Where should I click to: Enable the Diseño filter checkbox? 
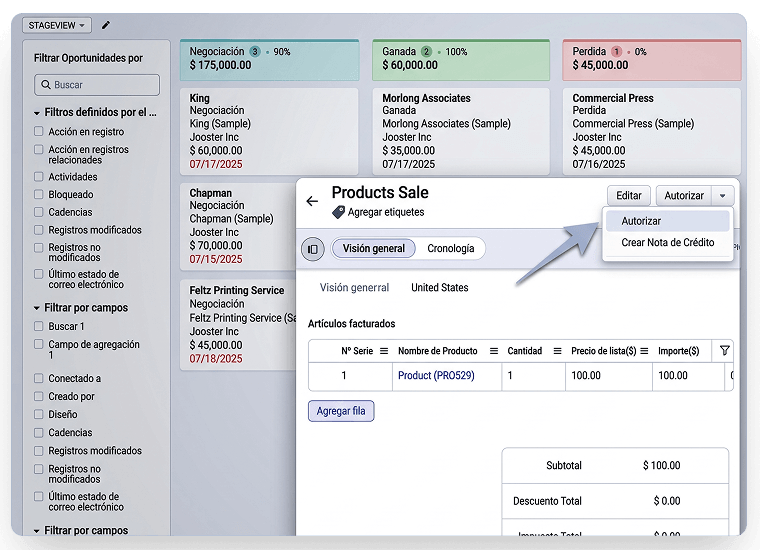pyautogui.click(x=39, y=414)
